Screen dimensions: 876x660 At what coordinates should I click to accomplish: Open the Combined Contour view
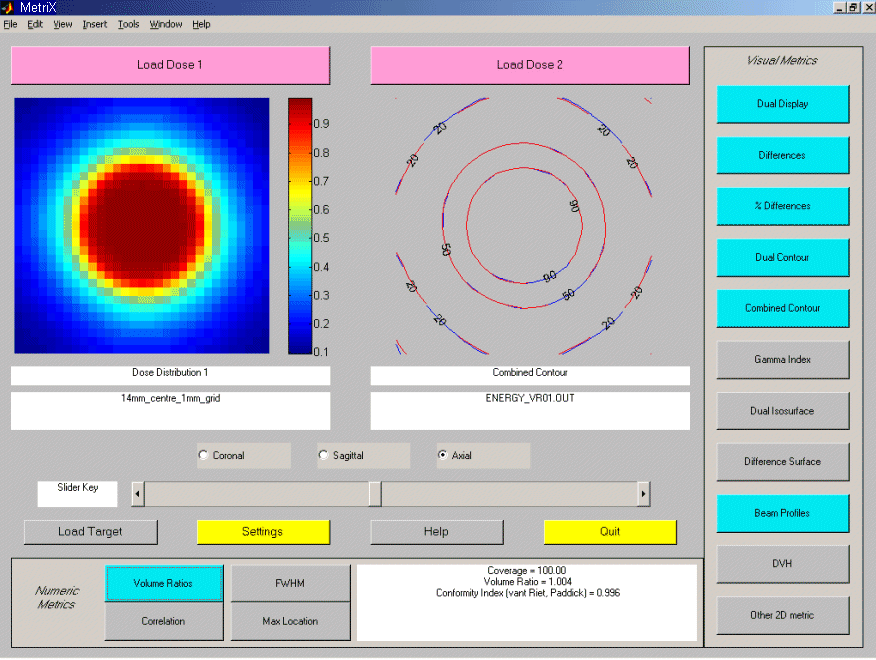point(782,309)
